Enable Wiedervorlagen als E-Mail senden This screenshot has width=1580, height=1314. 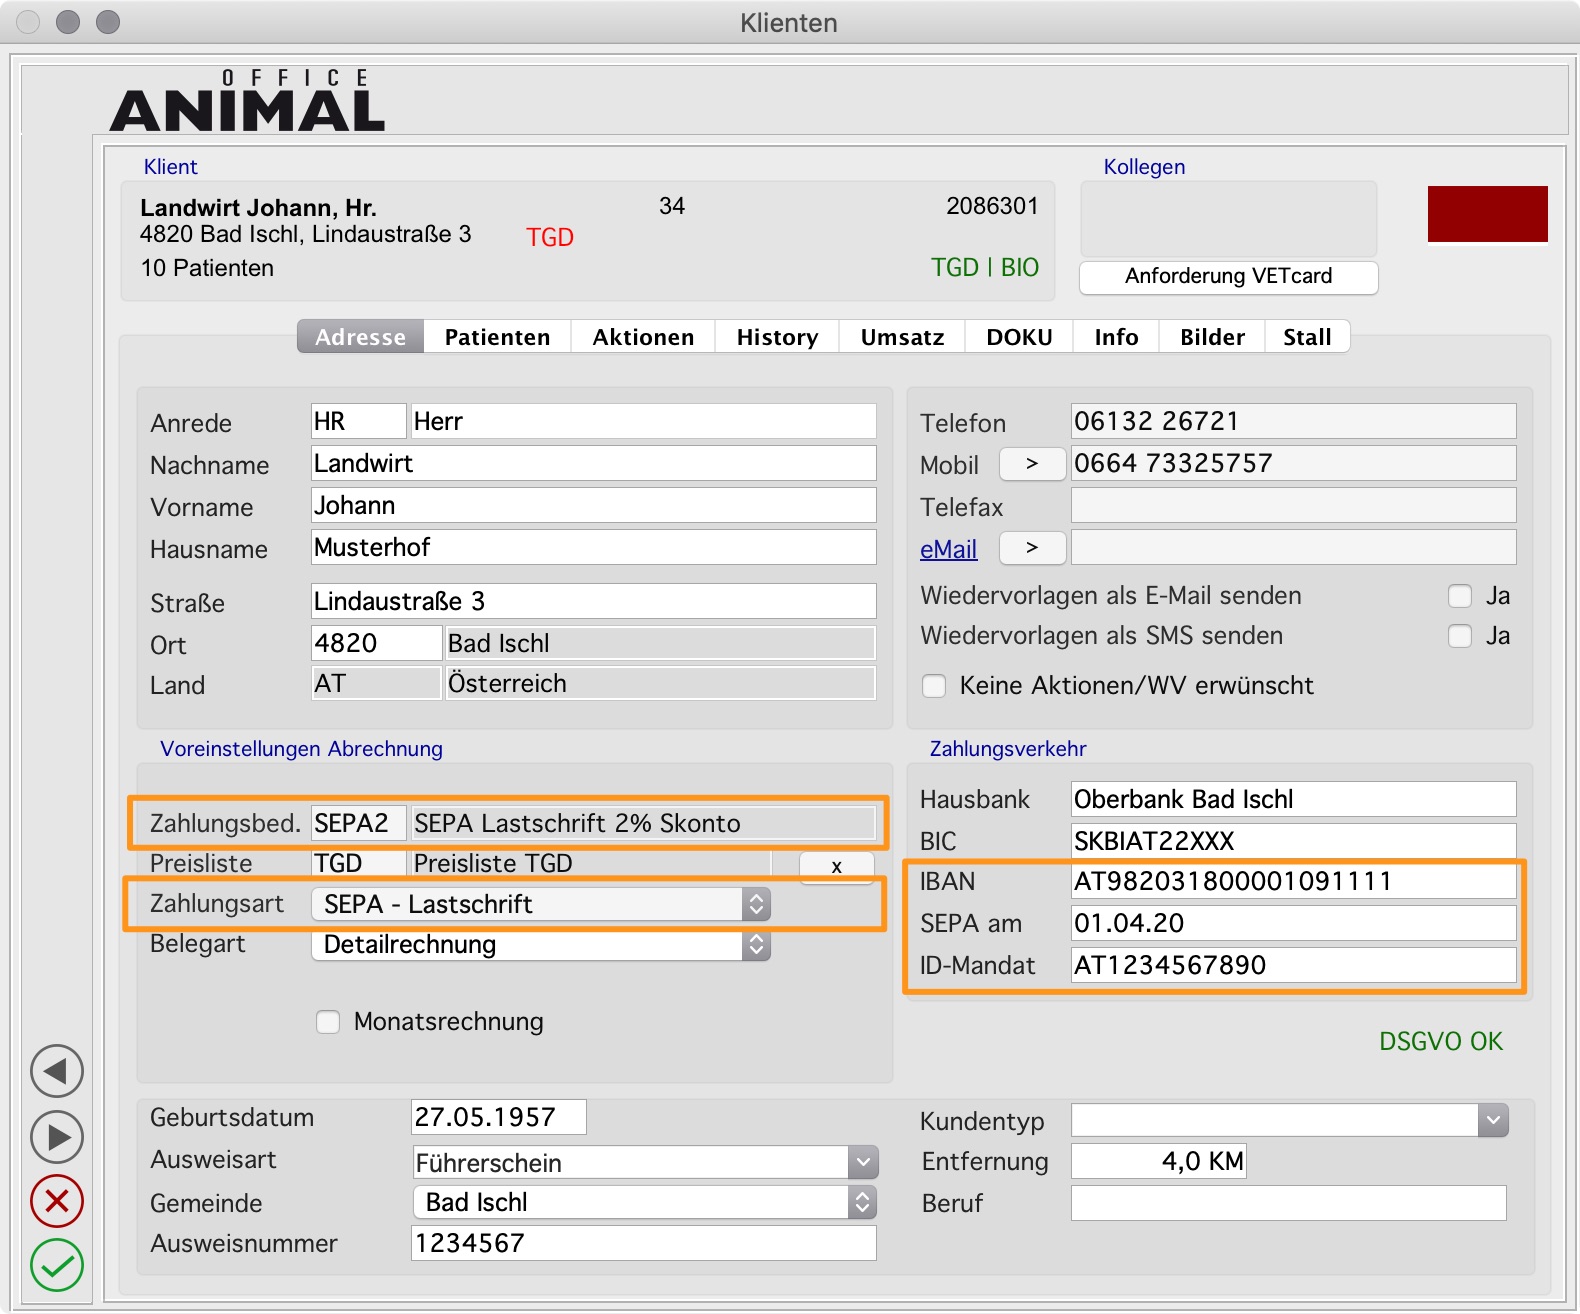click(1460, 596)
